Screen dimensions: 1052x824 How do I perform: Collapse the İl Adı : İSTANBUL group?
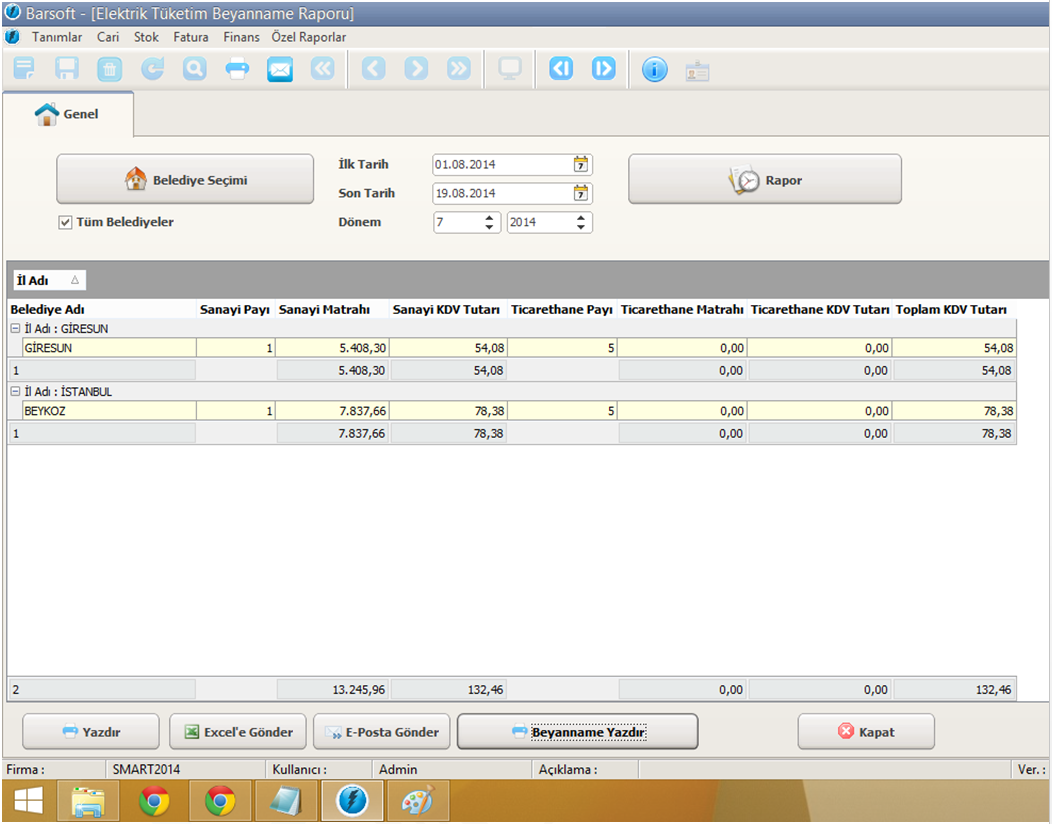pyautogui.click(x=15, y=392)
